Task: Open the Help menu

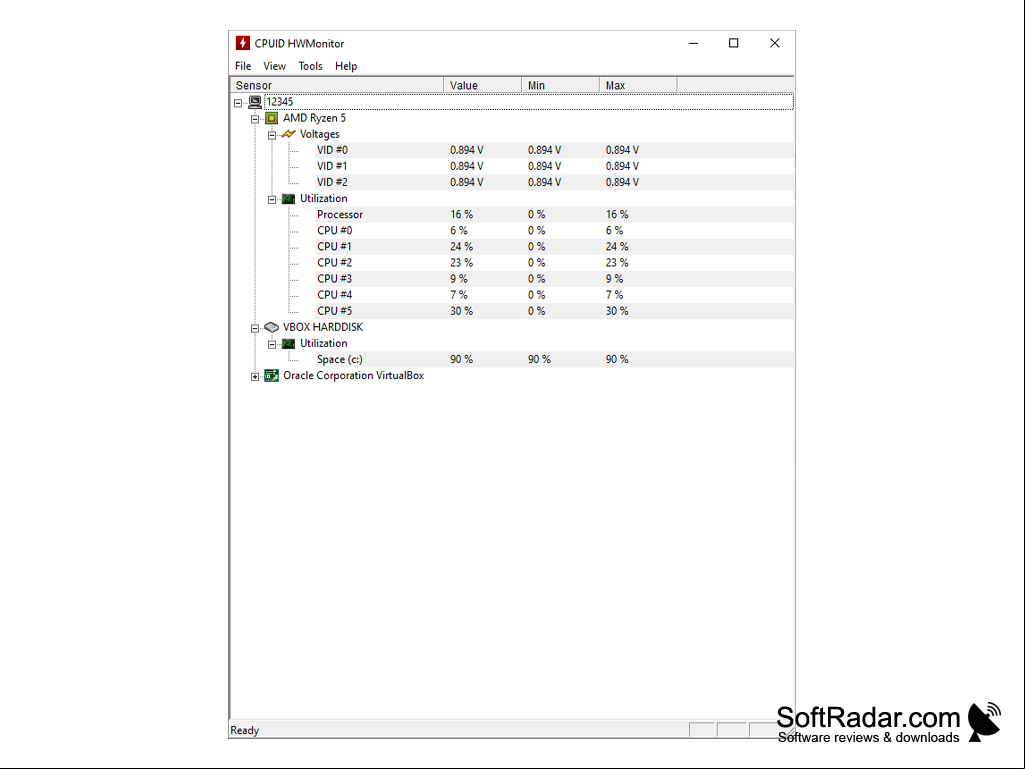Action: 346,66
